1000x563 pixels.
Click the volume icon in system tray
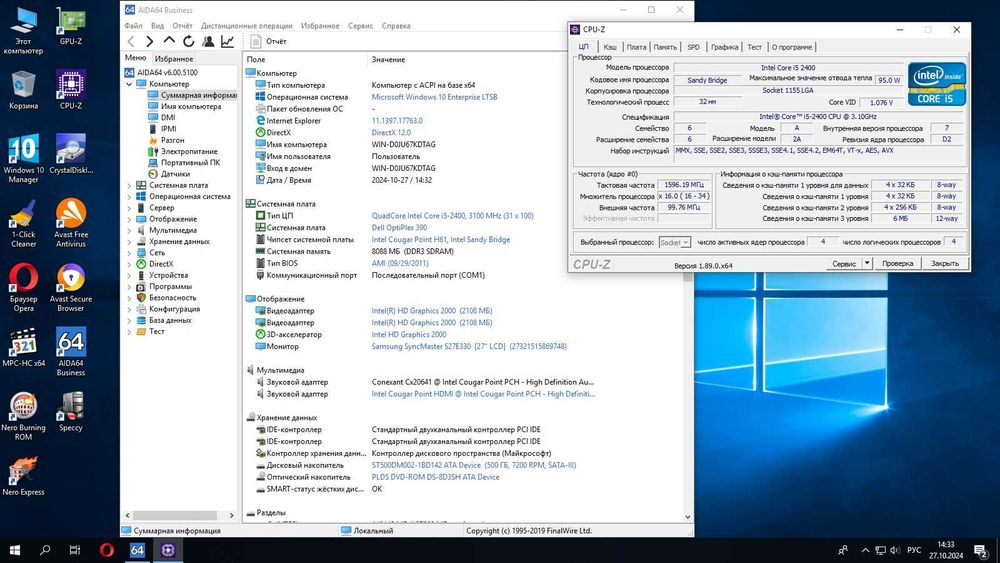(x=895, y=550)
